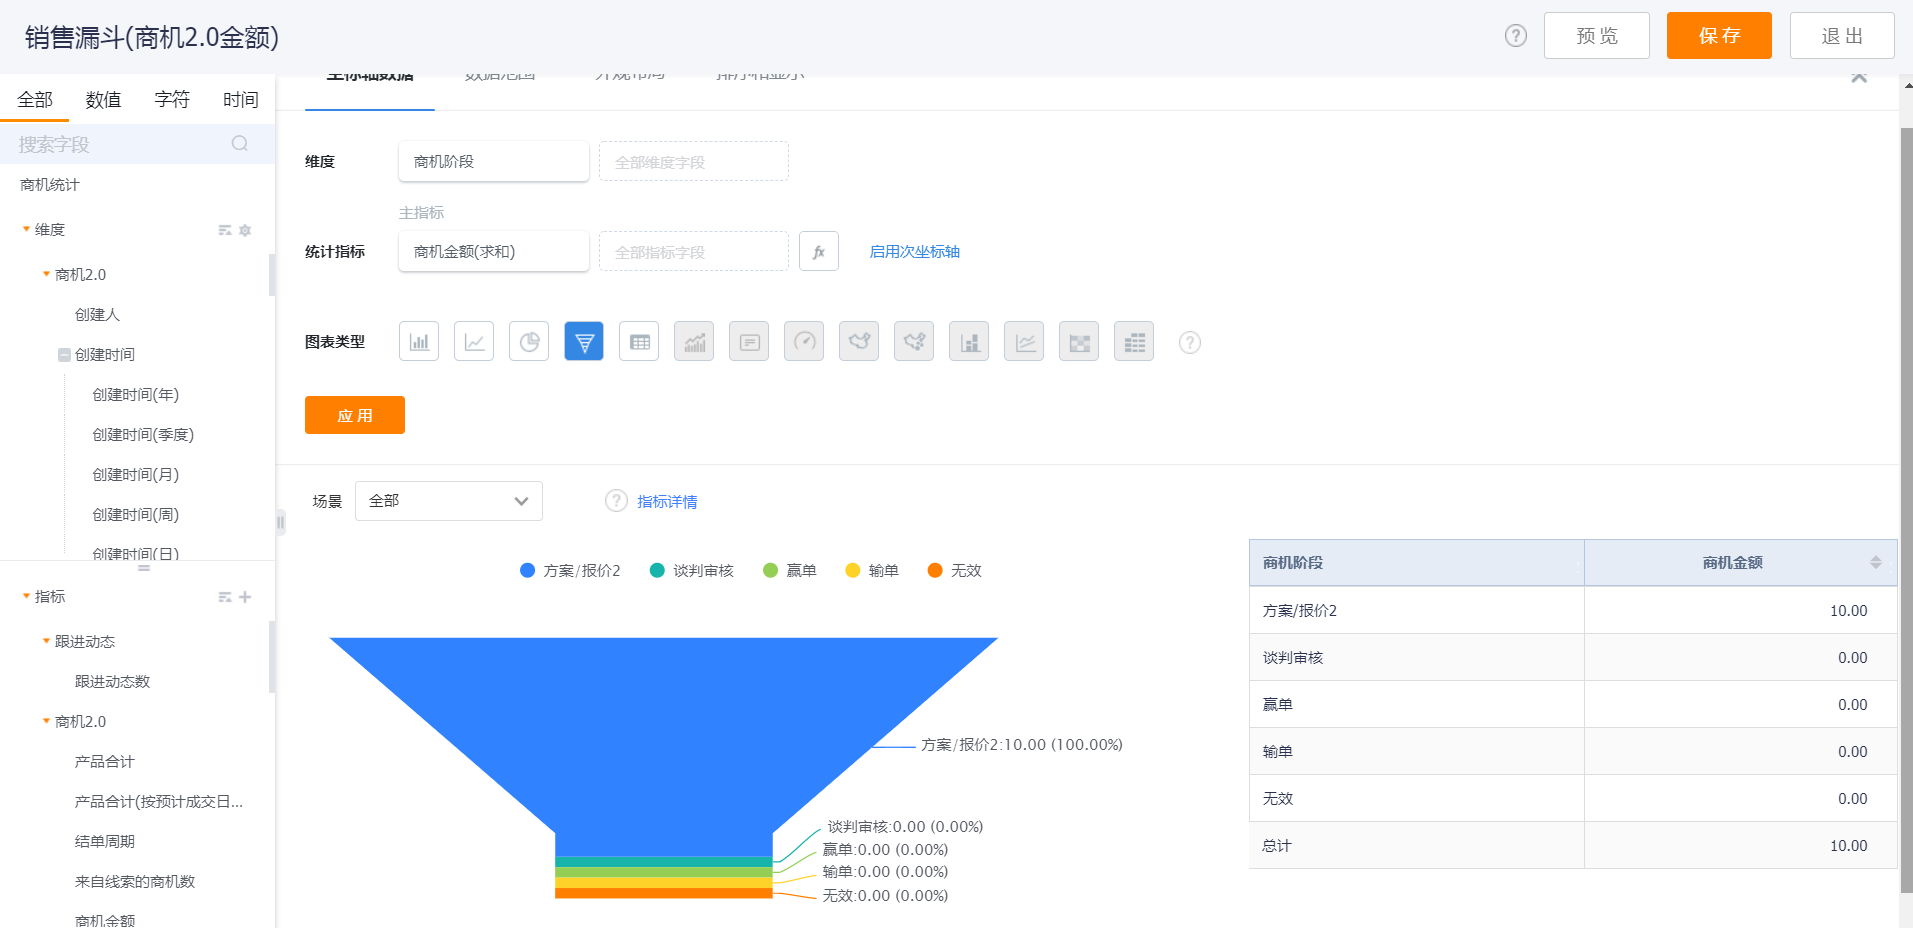Select the heatmap chart type icon
Screen dimensions: 1913x928
1079,341
